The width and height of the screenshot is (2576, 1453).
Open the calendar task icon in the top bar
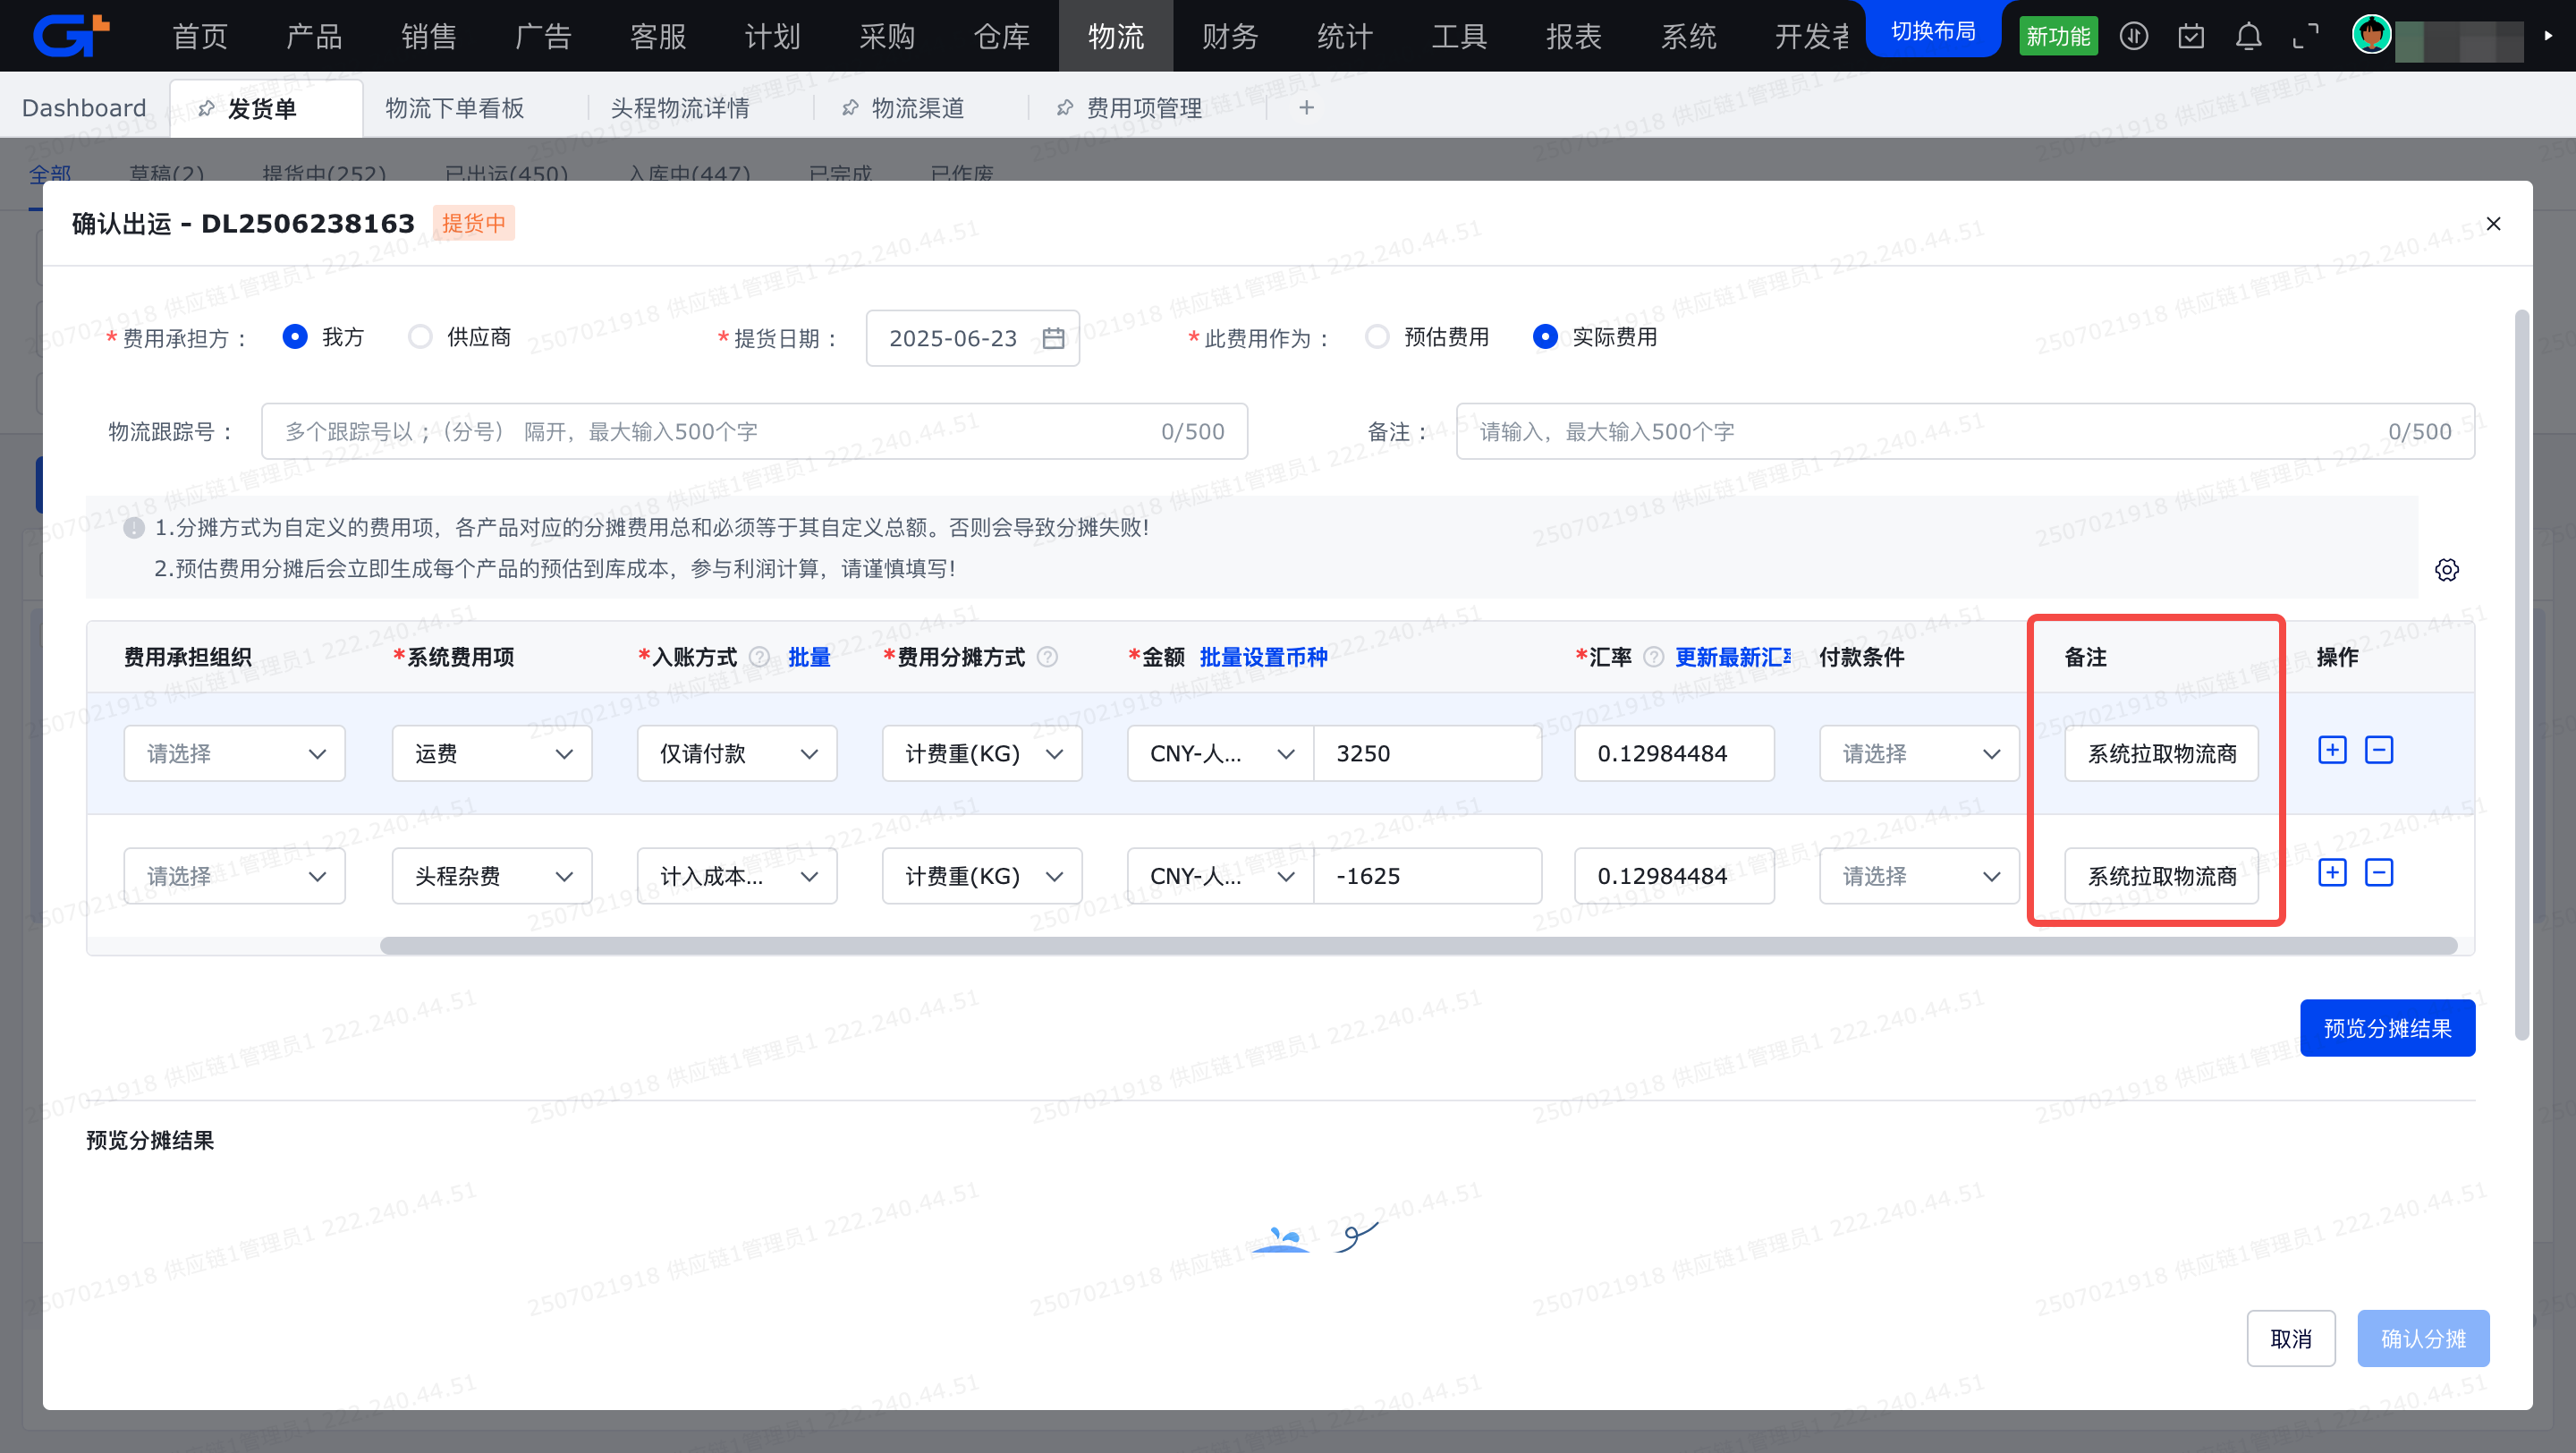click(2191, 37)
